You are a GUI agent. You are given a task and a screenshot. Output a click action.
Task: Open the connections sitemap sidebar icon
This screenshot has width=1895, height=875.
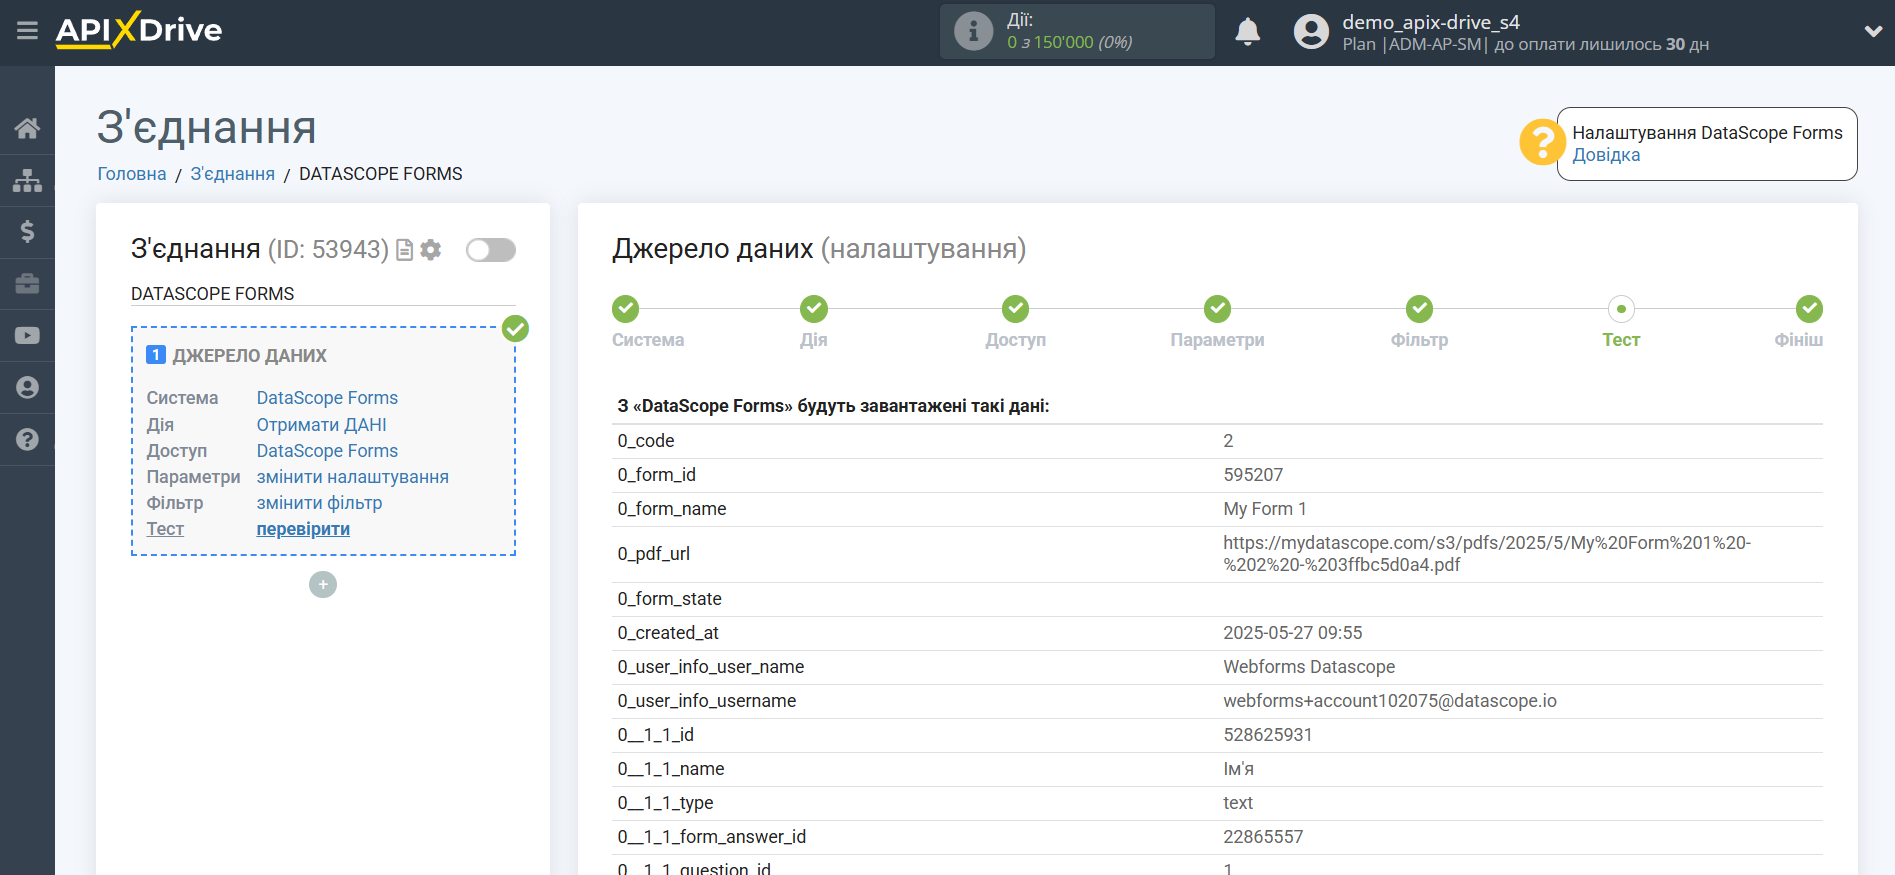(27, 180)
